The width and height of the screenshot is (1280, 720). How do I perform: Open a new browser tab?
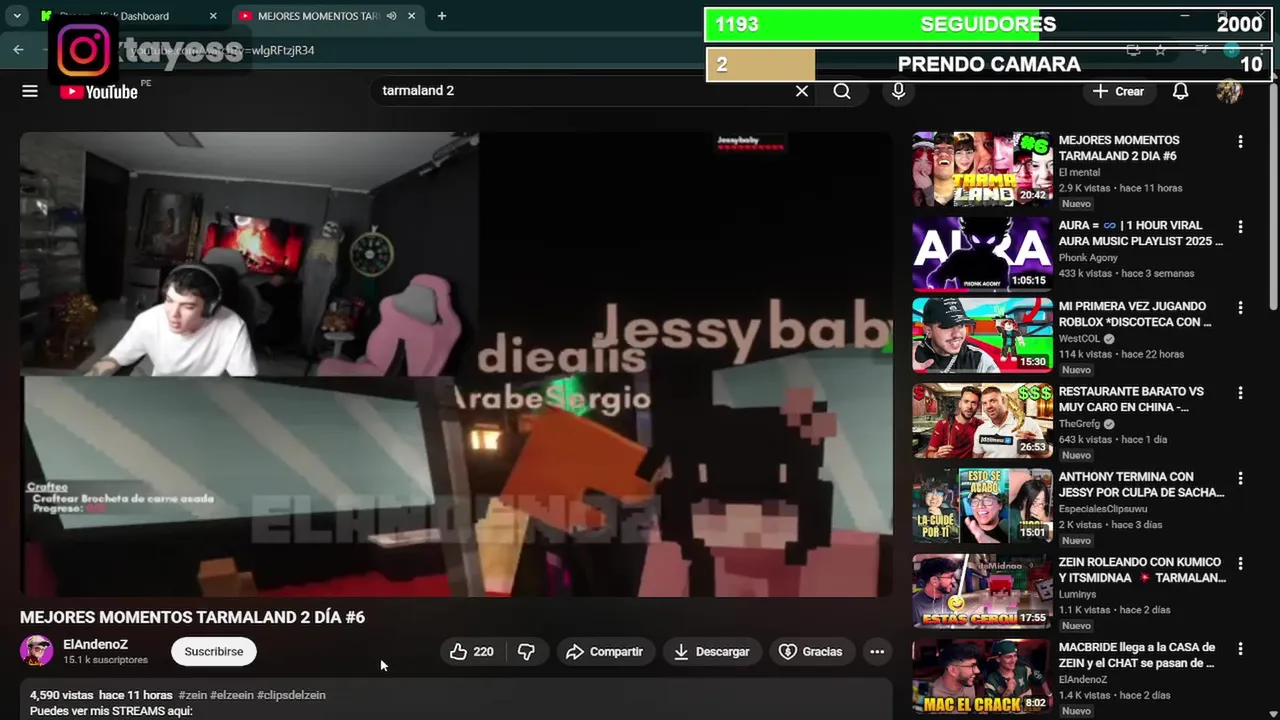pos(441,16)
